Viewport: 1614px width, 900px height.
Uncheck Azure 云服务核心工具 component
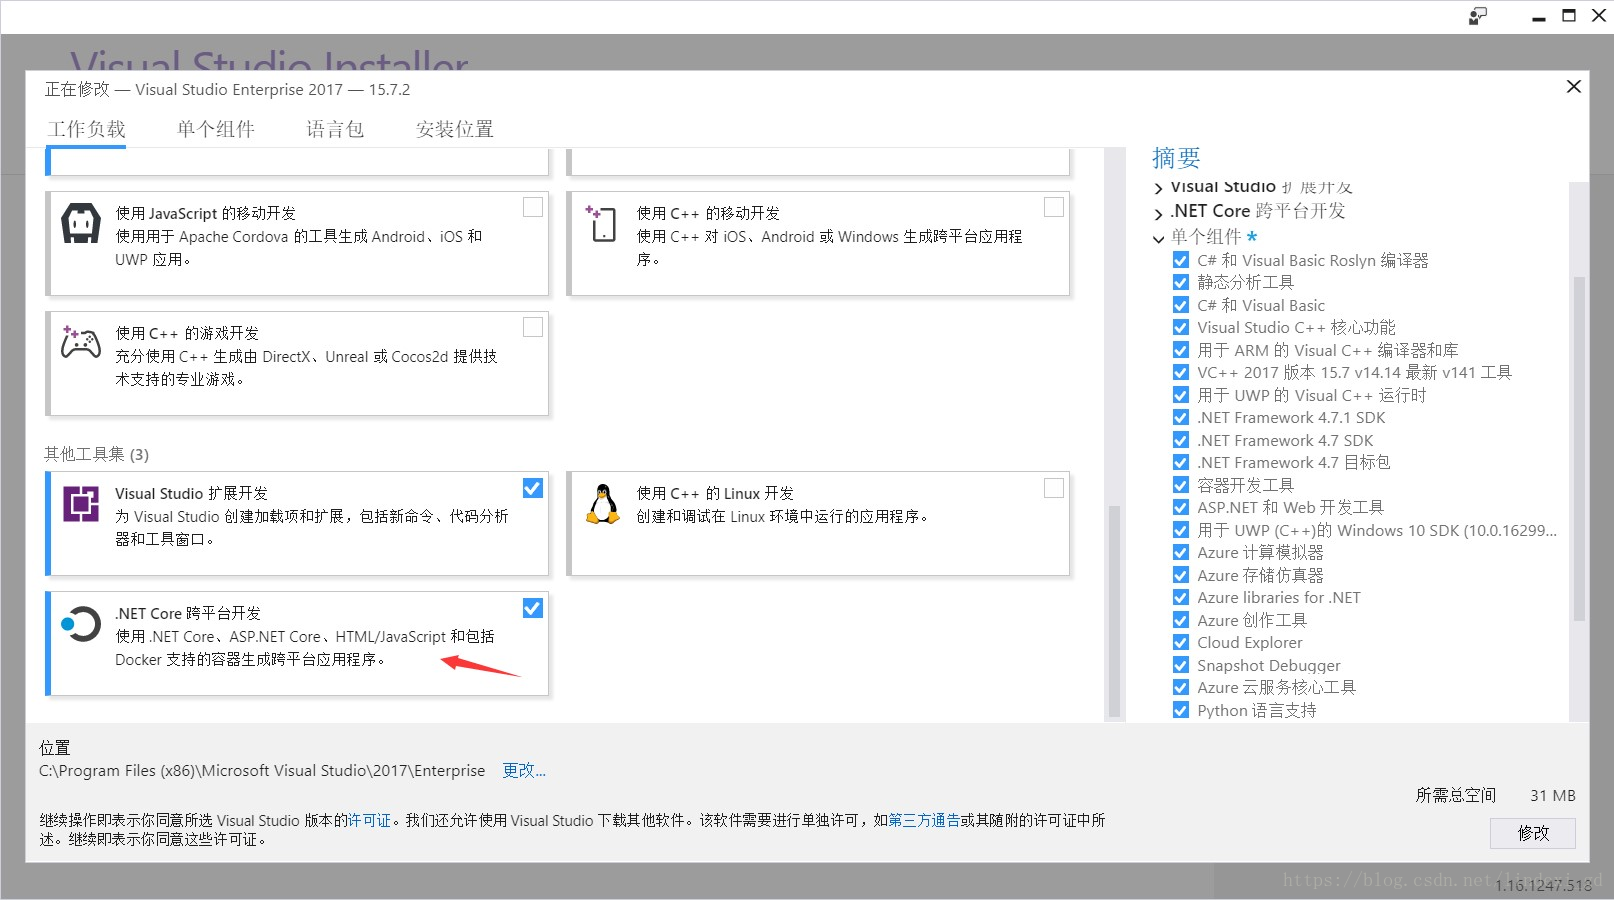pyautogui.click(x=1181, y=687)
